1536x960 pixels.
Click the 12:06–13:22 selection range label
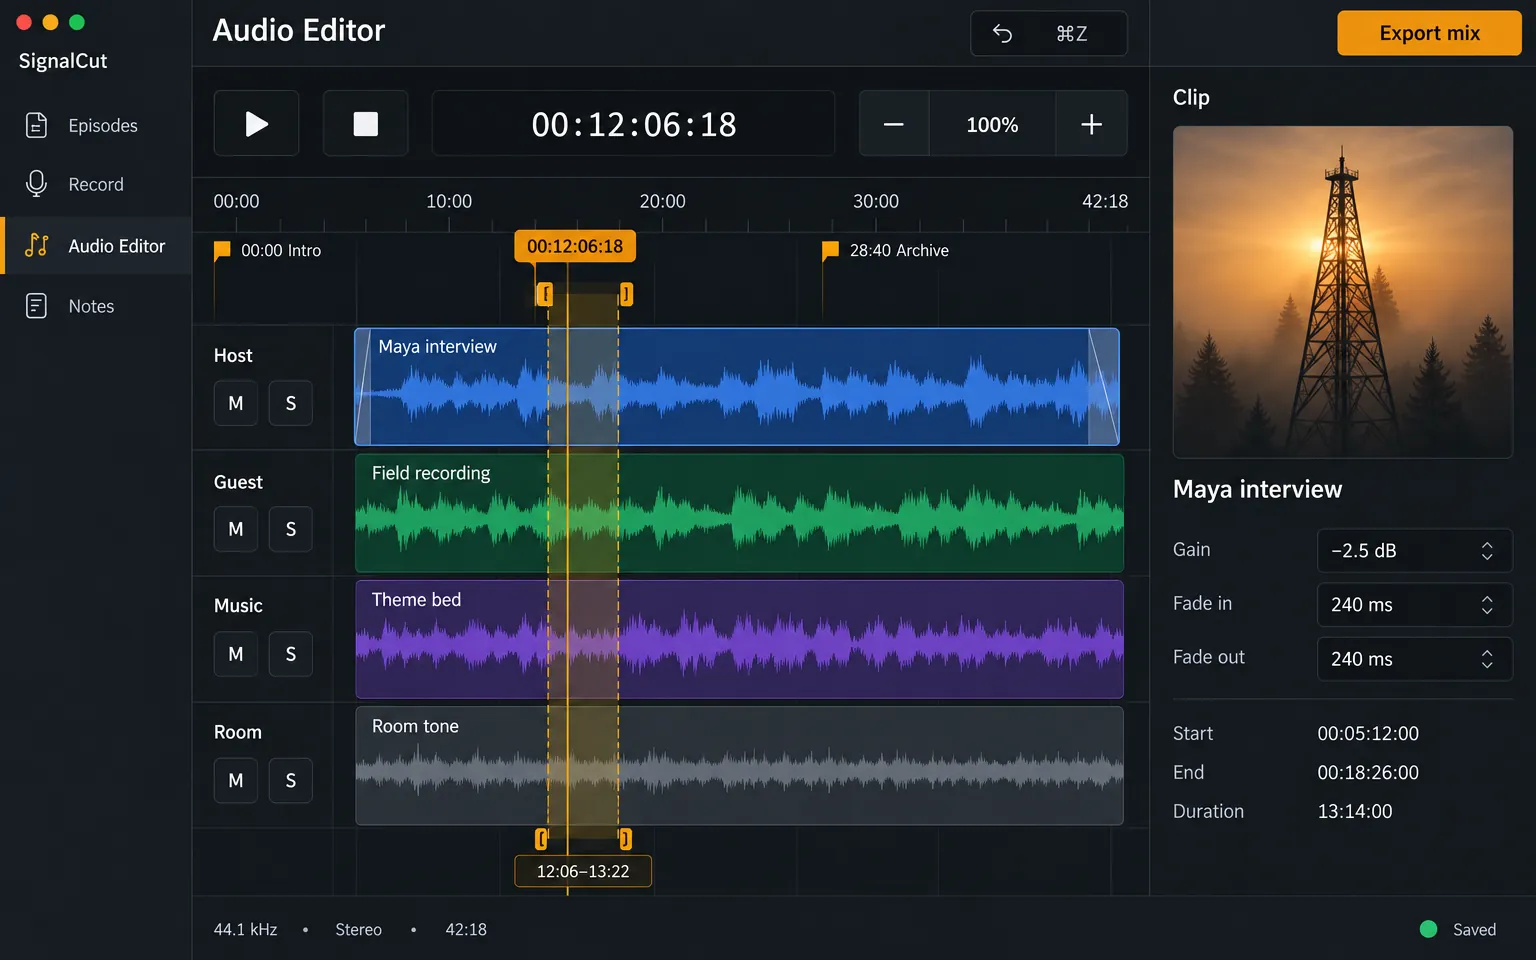[x=583, y=871]
